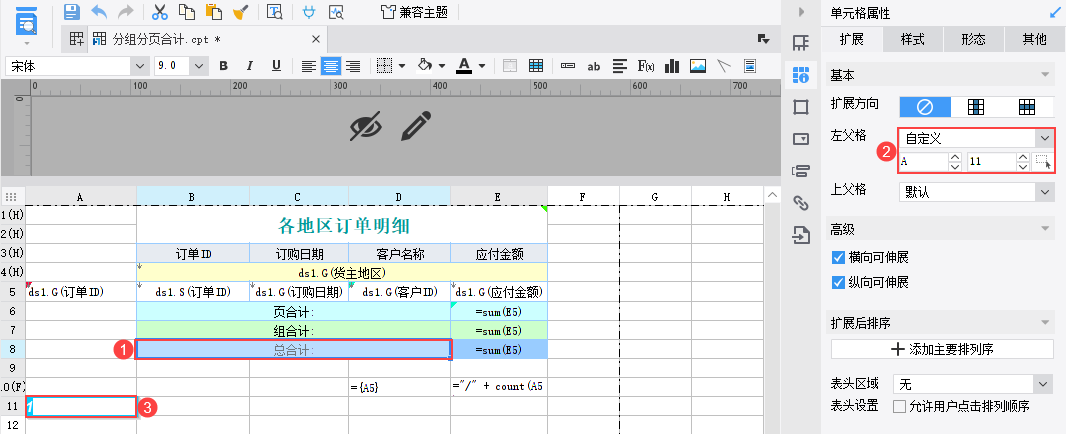Apply bold formatting
Viewport: 1066px width, 434px height.
point(223,66)
